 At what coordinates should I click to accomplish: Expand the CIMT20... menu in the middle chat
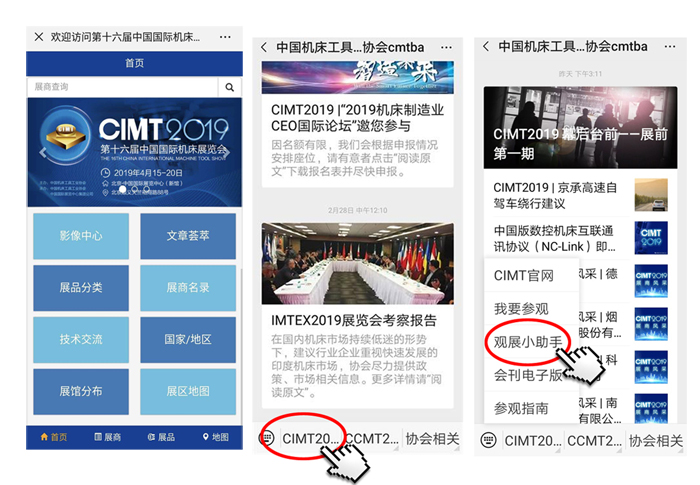(x=310, y=437)
